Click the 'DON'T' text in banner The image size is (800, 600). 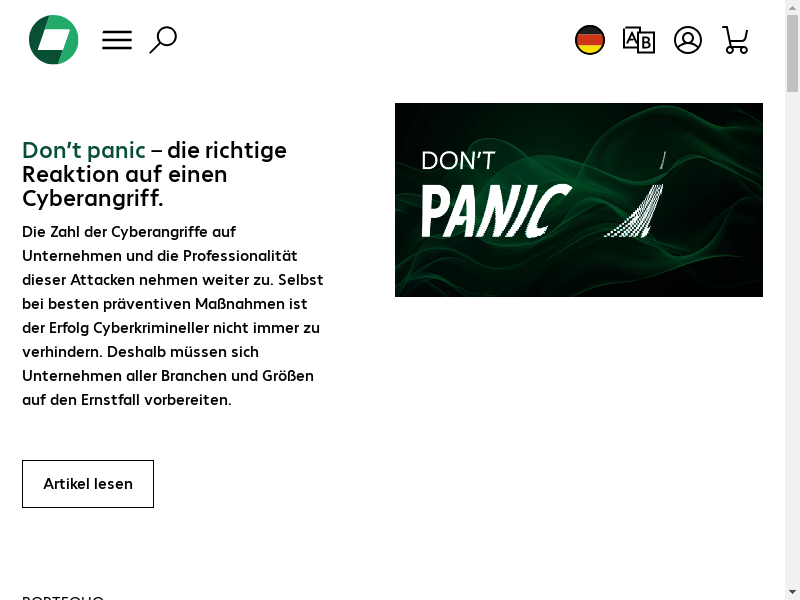point(458,161)
